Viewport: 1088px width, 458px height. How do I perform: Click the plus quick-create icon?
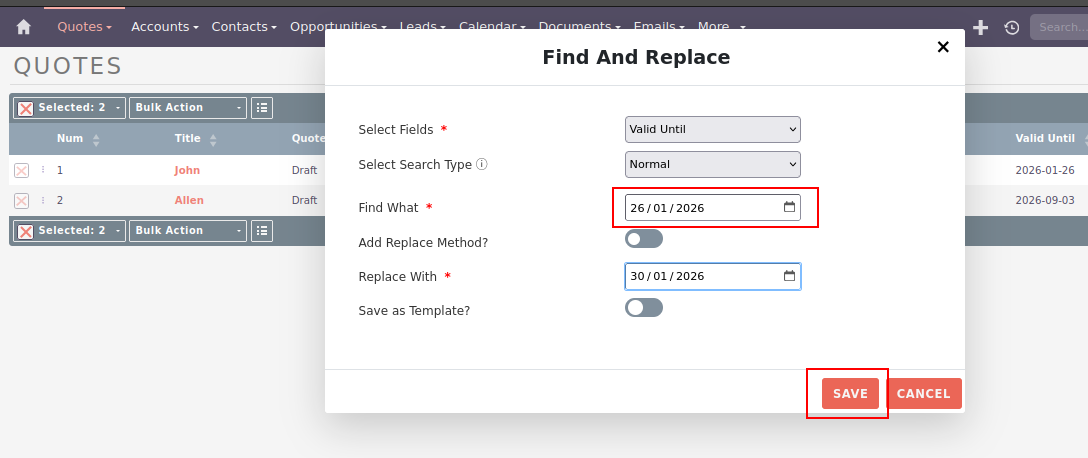pyautogui.click(x=980, y=27)
